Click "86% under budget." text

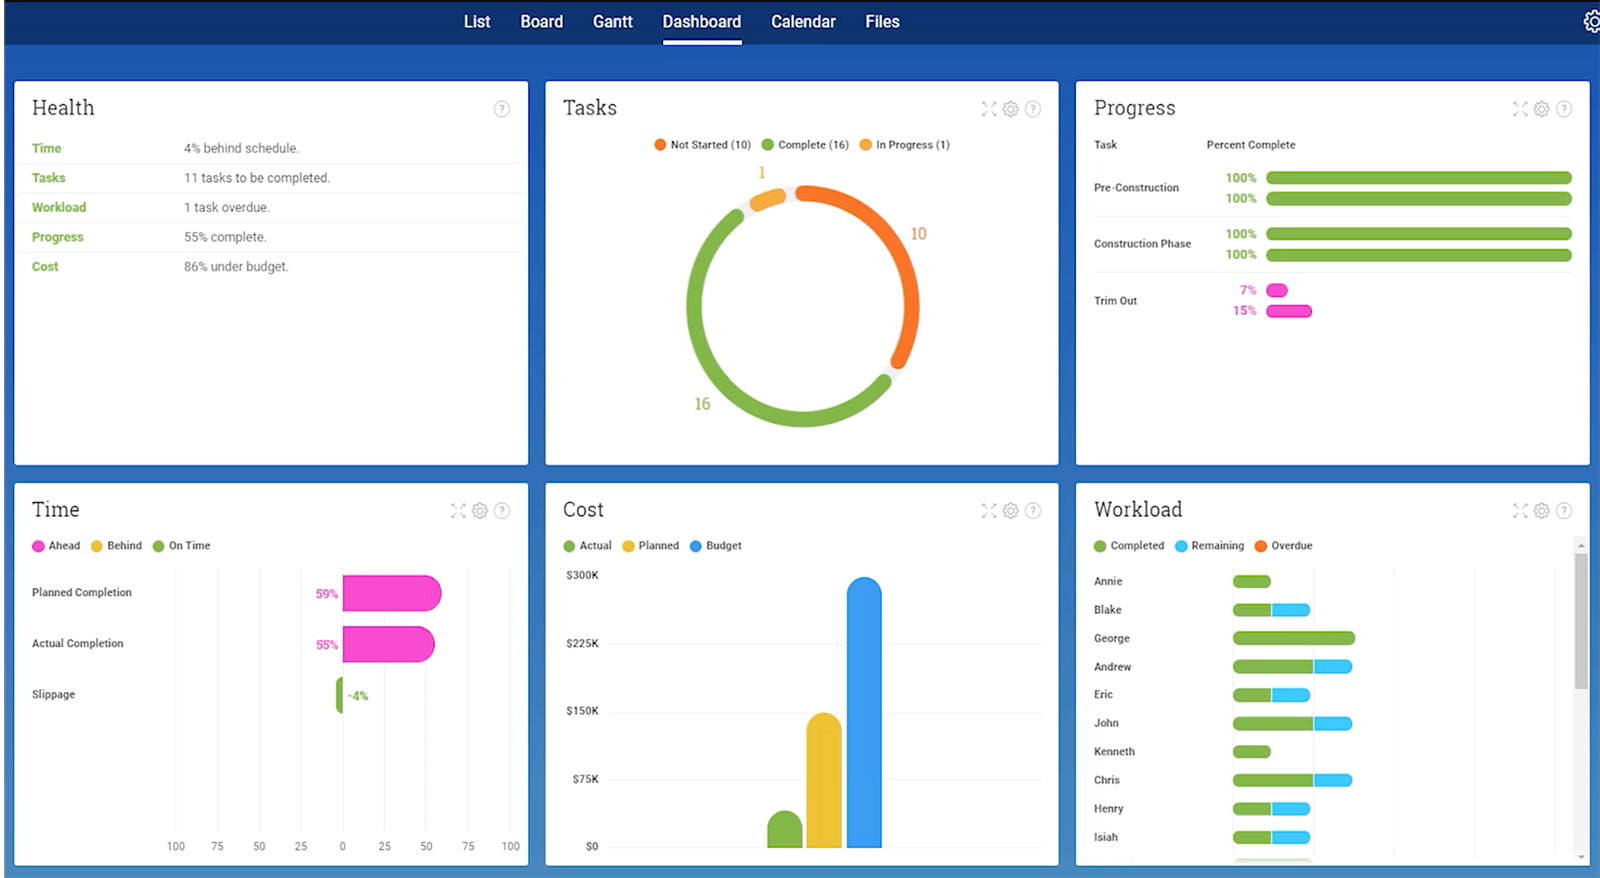236,267
